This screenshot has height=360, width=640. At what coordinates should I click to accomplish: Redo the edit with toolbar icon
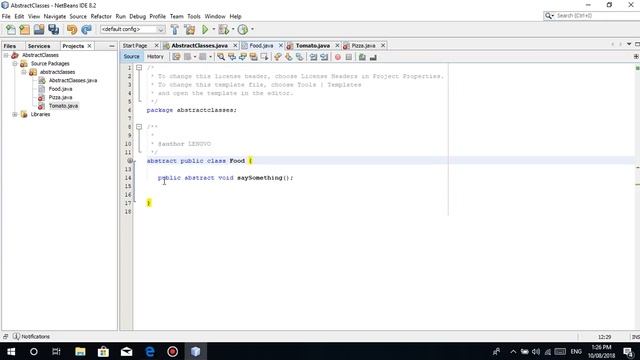tap(86, 29)
